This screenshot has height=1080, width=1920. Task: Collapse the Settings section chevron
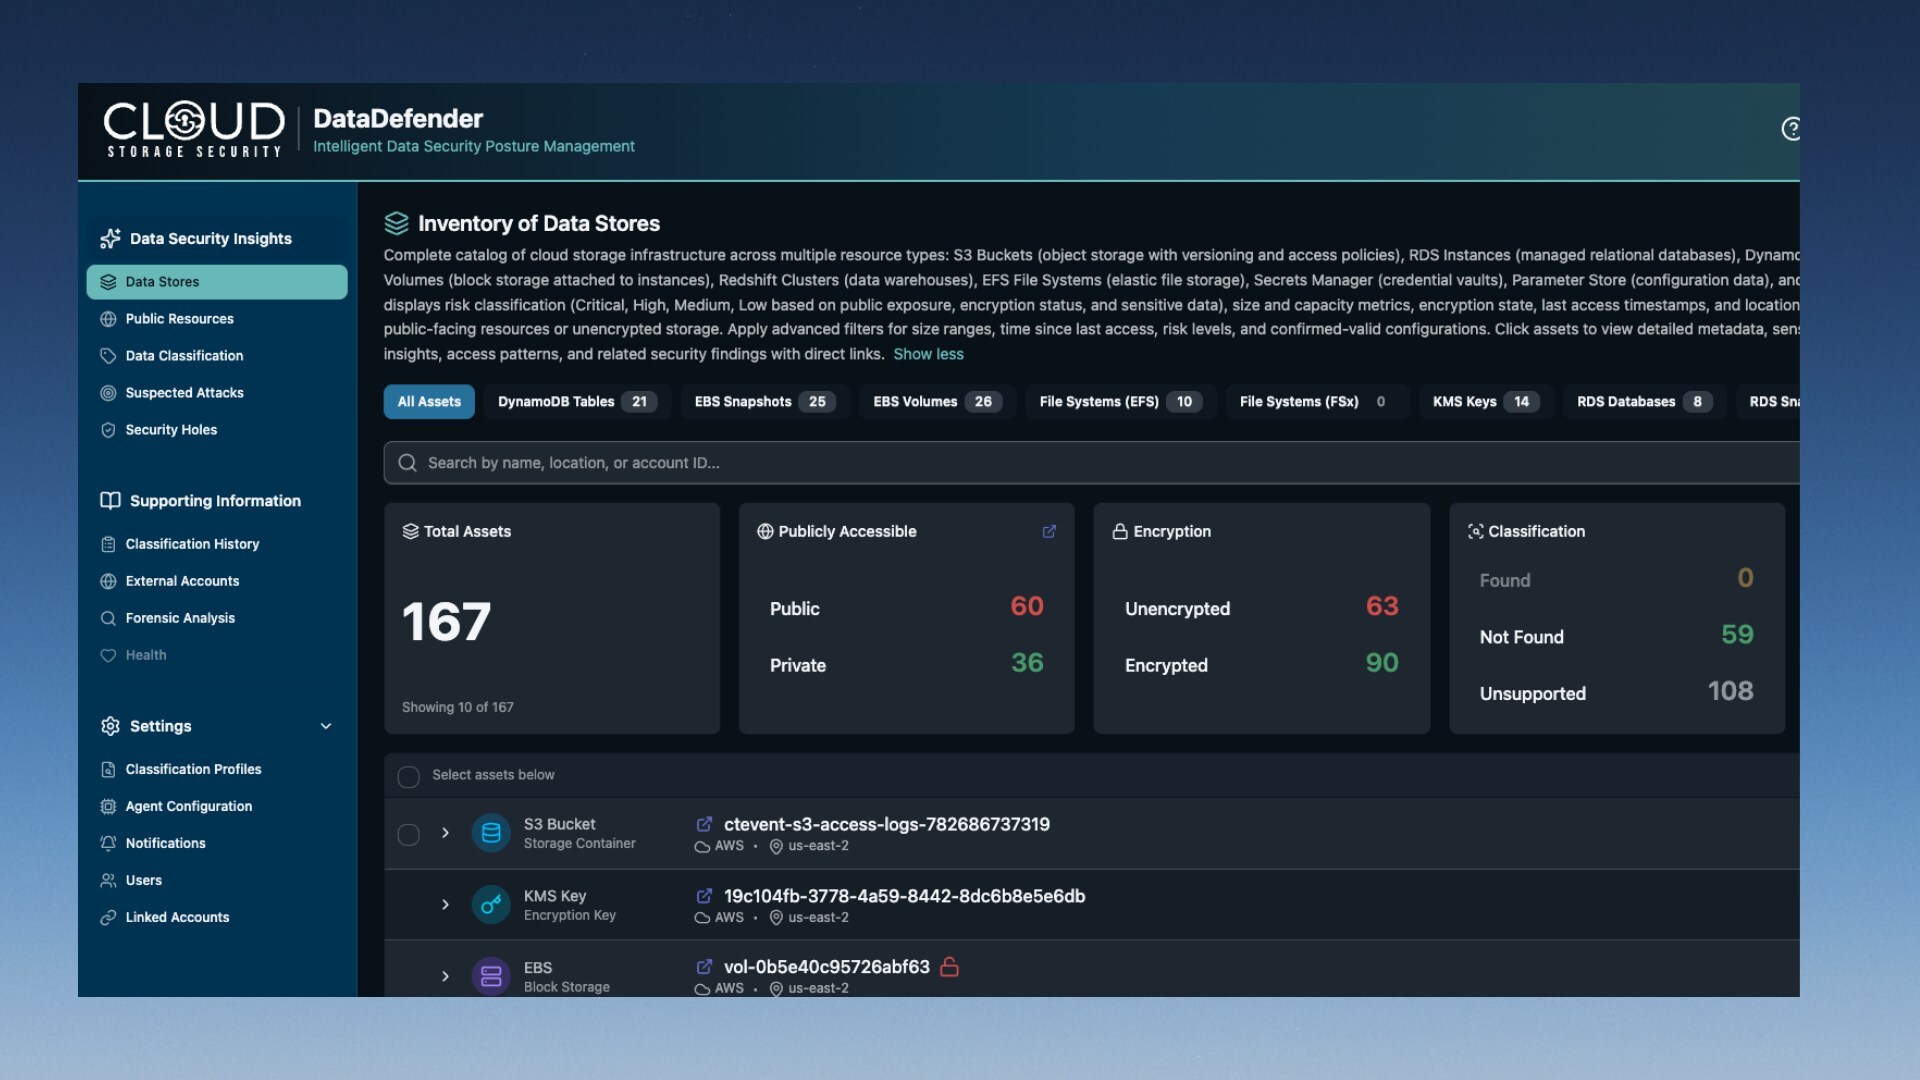pyautogui.click(x=325, y=726)
